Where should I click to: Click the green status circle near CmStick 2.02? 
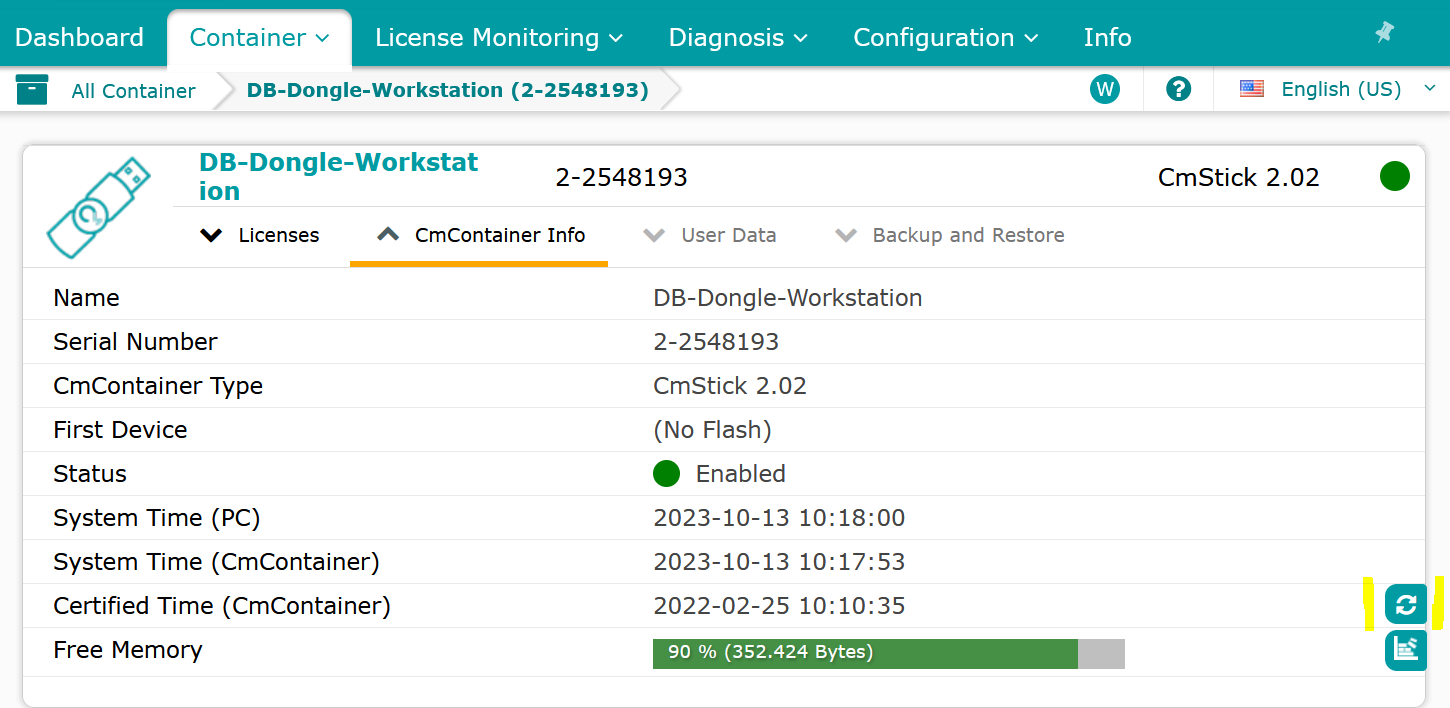coord(1394,177)
